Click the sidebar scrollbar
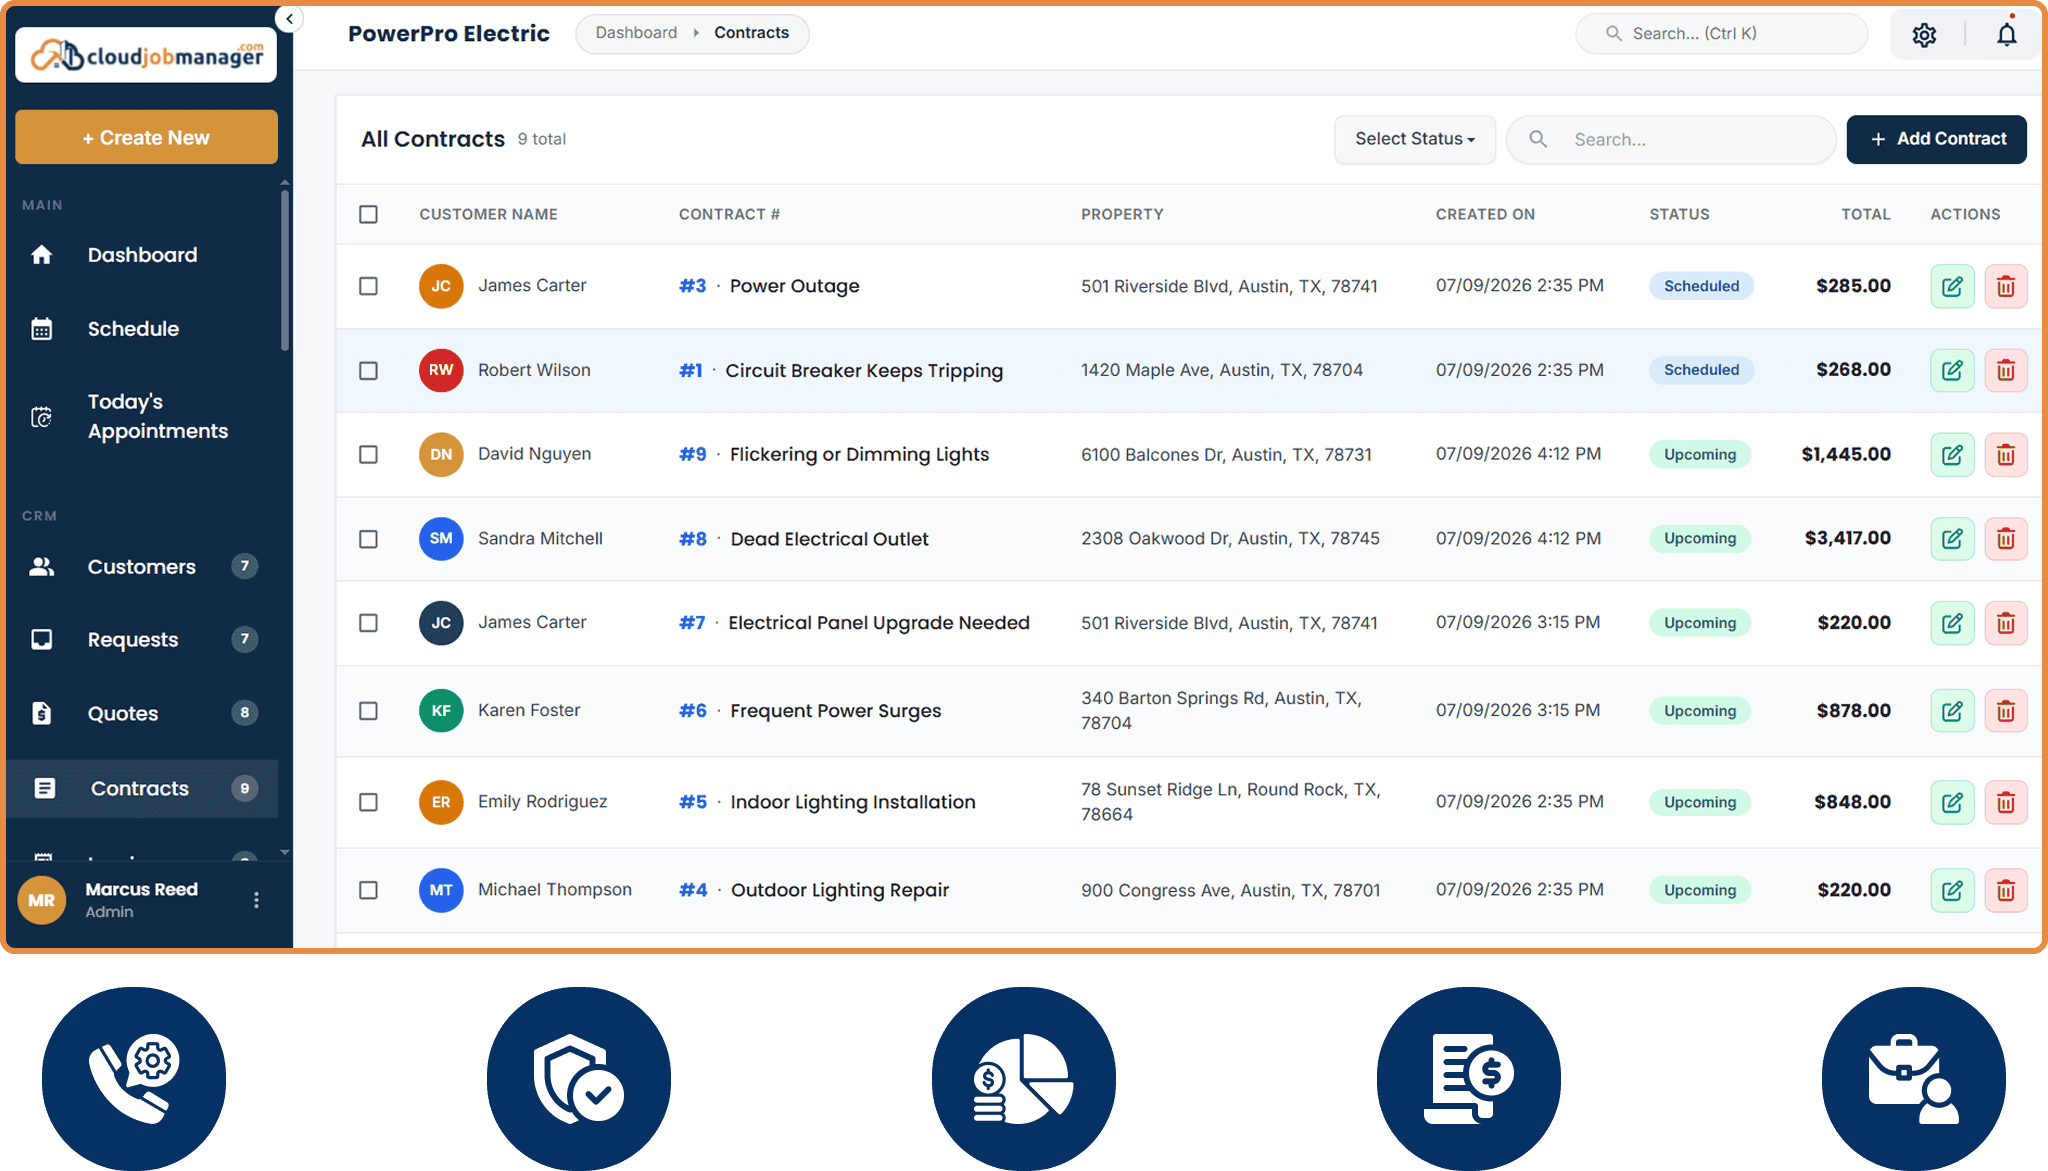This screenshot has width=2048, height=1171. point(285,270)
